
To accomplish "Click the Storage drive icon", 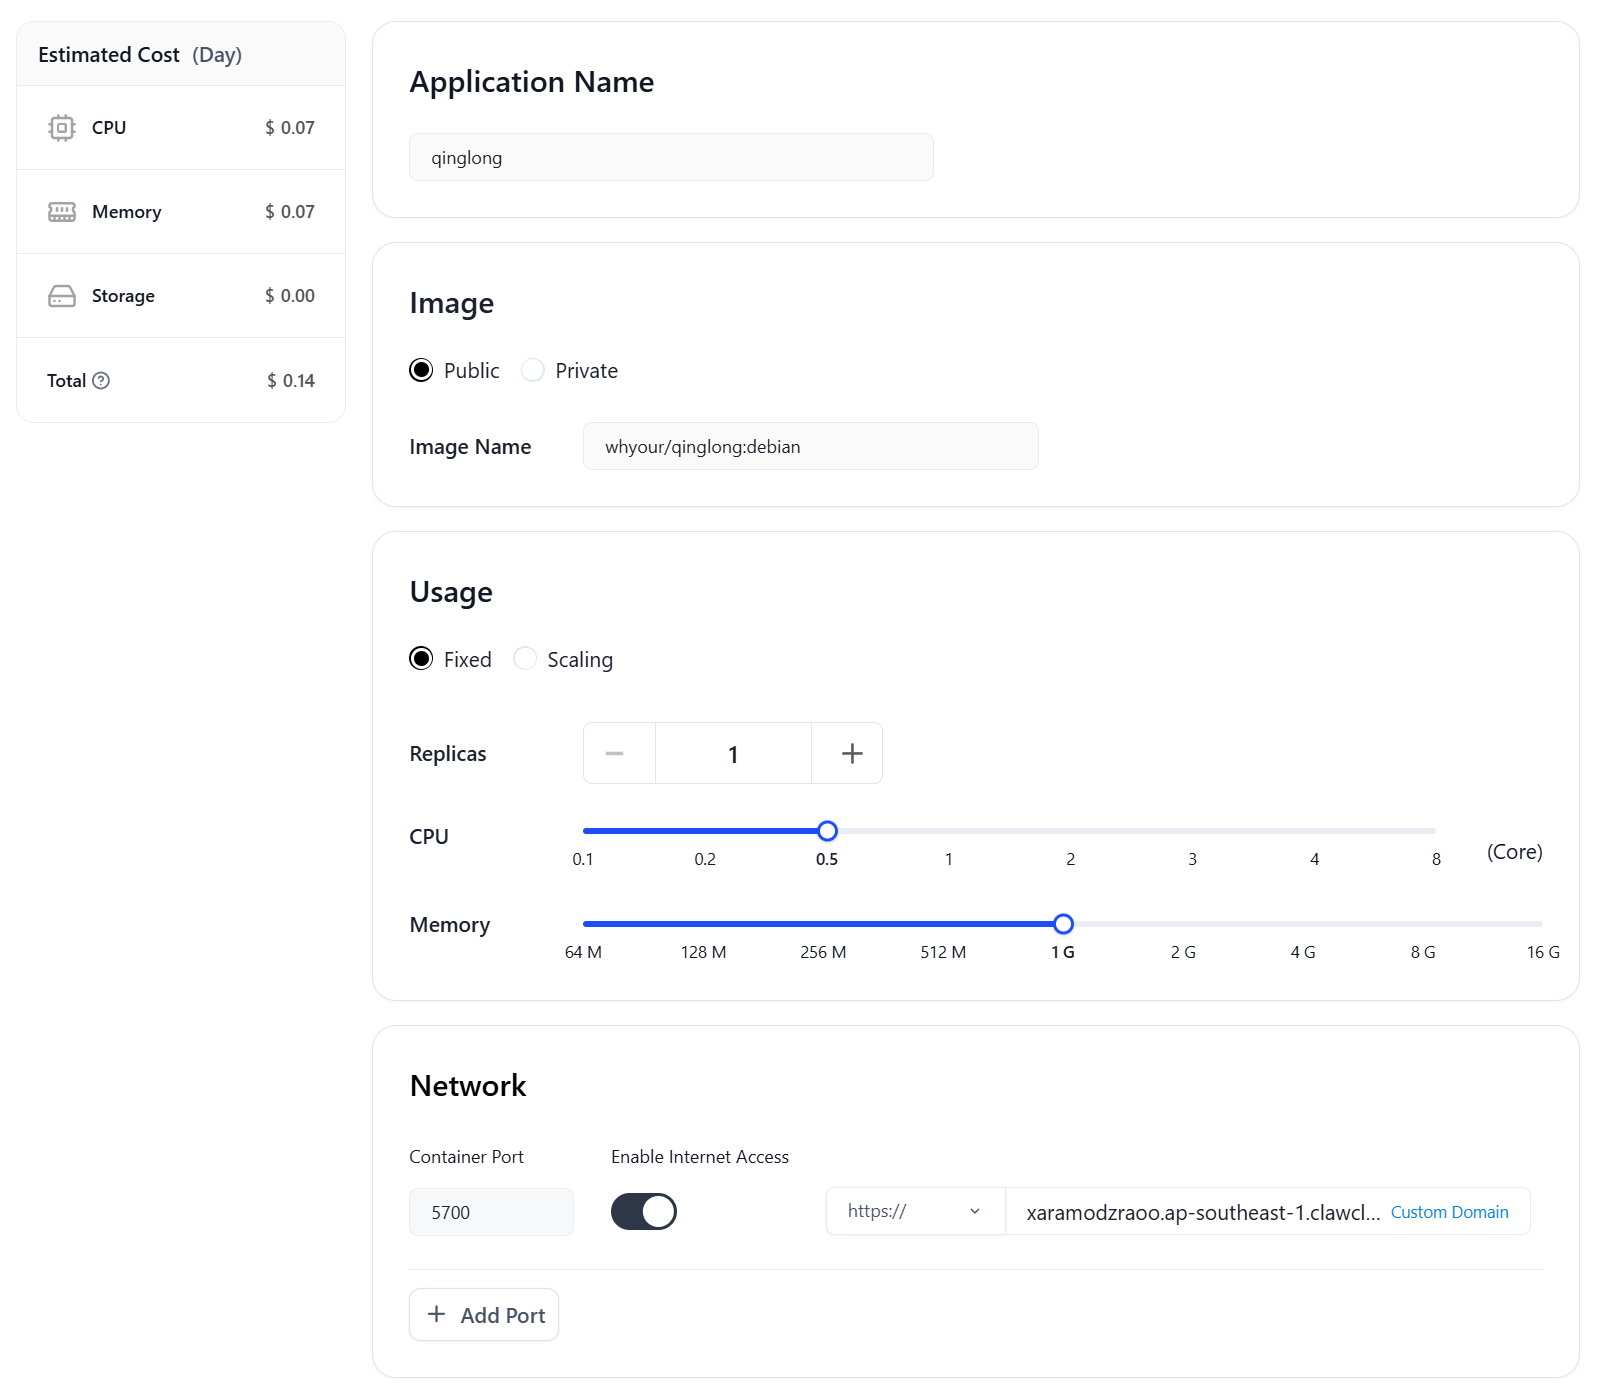I will pyautogui.click(x=62, y=296).
